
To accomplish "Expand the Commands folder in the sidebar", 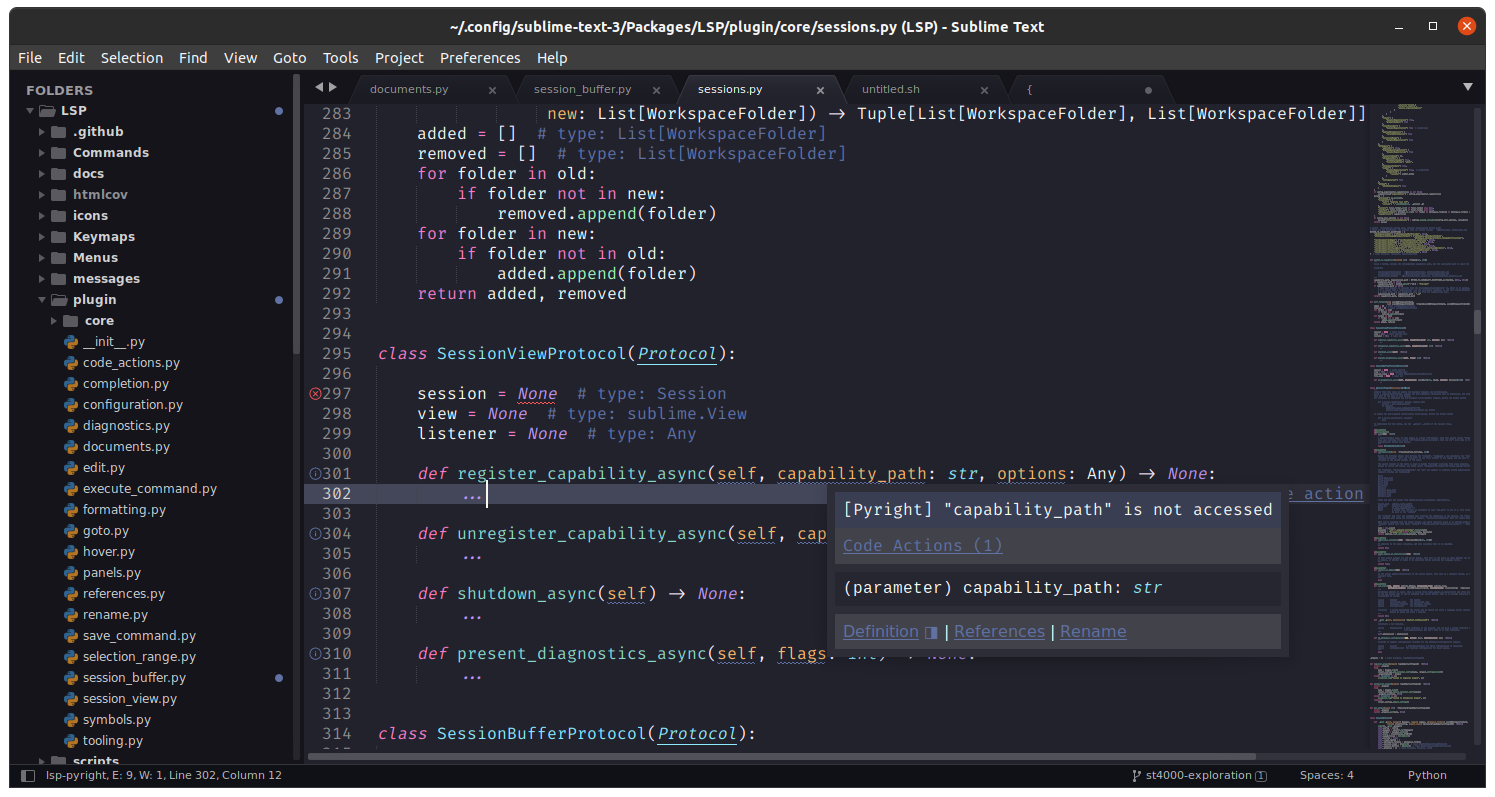I will (x=40, y=152).
